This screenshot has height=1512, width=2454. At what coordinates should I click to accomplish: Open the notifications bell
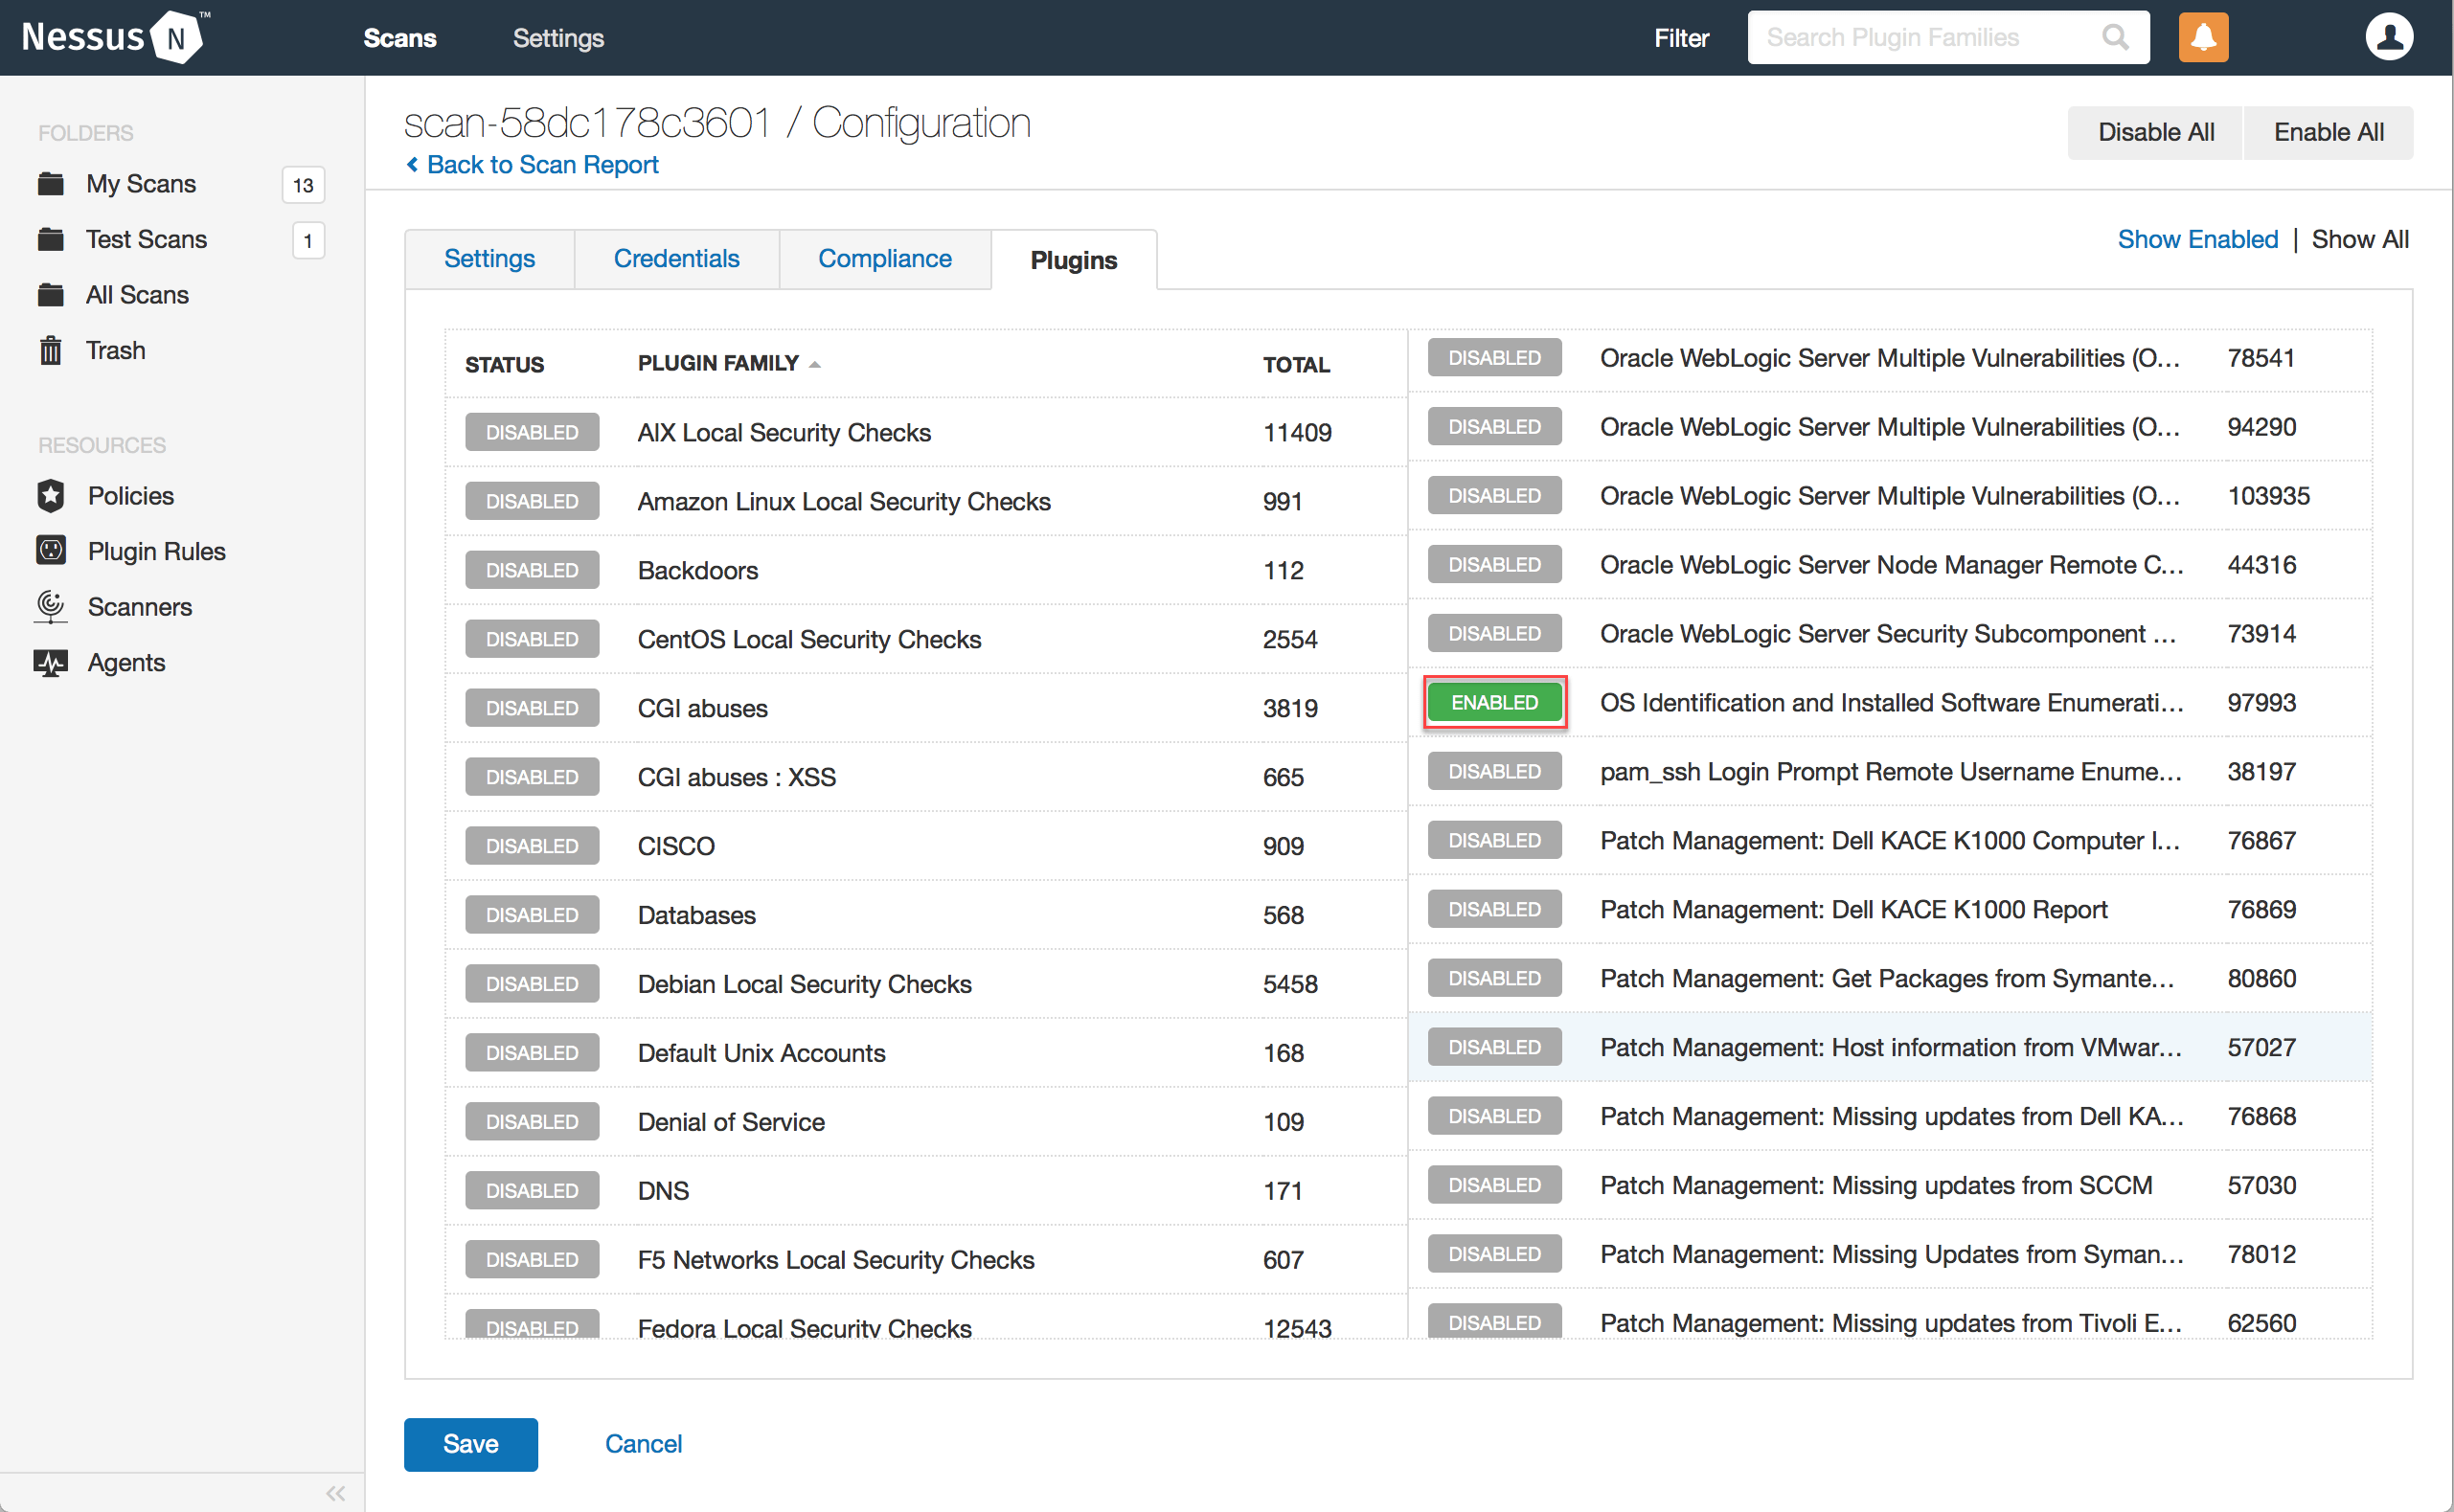(x=2203, y=37)
